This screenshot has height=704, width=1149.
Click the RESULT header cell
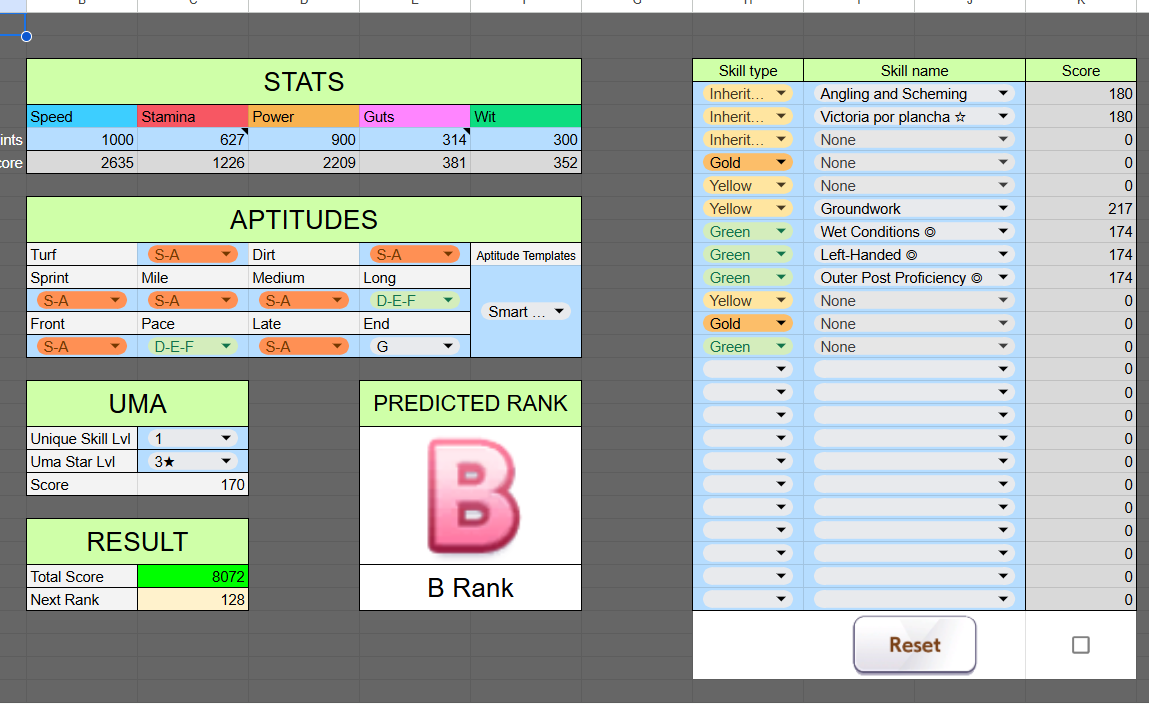[x=138, y=542]
